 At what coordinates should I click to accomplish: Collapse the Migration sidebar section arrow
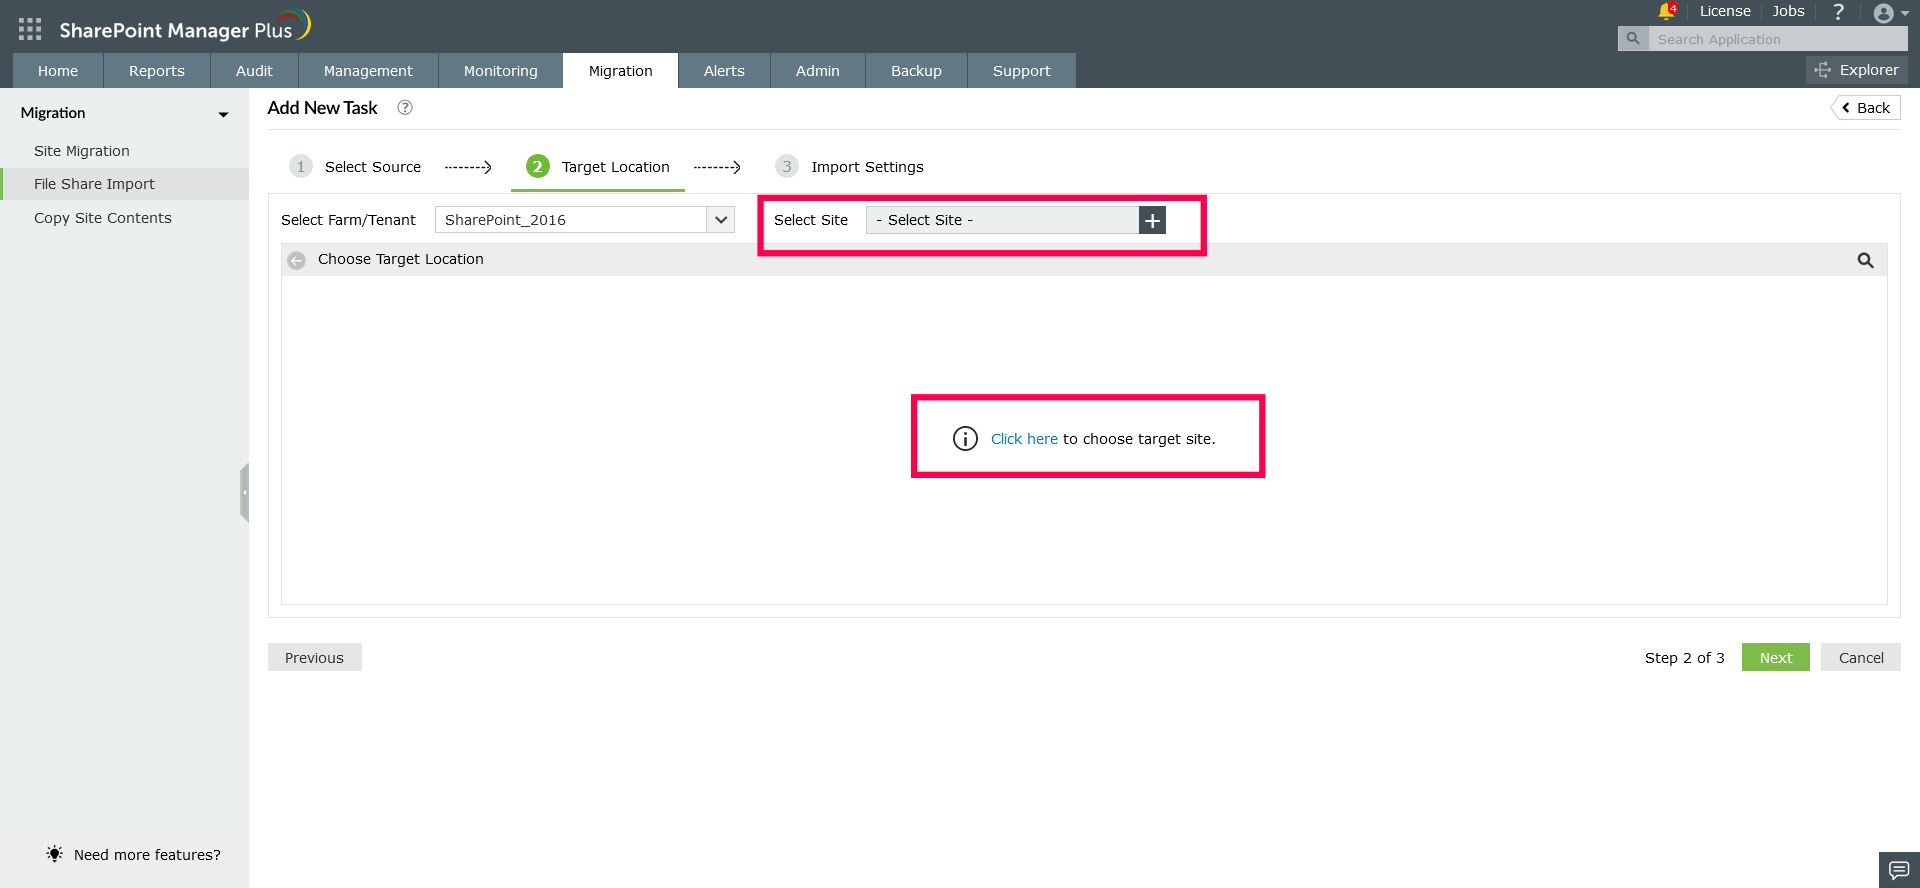[x=223, y=114]
